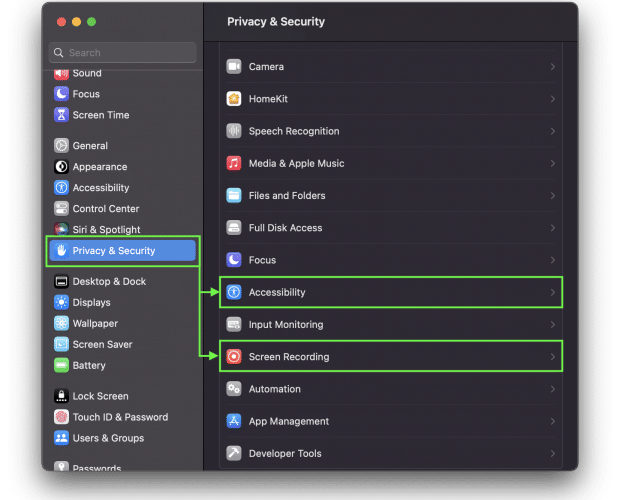Click the App Management icon

(x=234, y=421)
